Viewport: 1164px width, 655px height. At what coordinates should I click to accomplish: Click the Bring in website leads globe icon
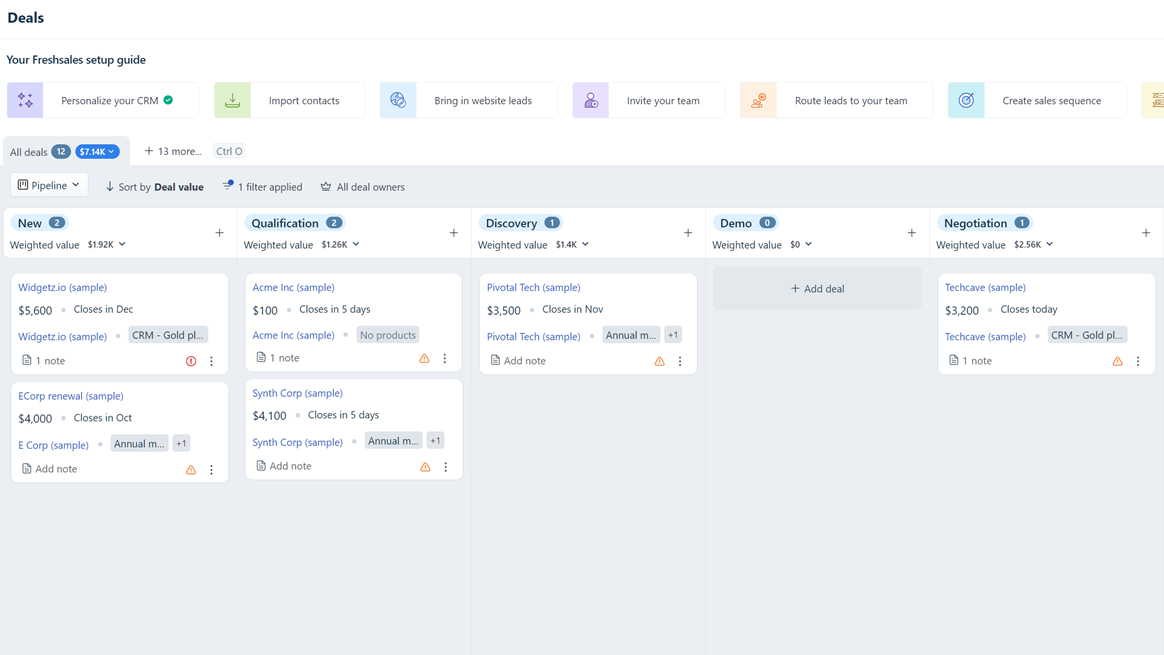point(398,100)
